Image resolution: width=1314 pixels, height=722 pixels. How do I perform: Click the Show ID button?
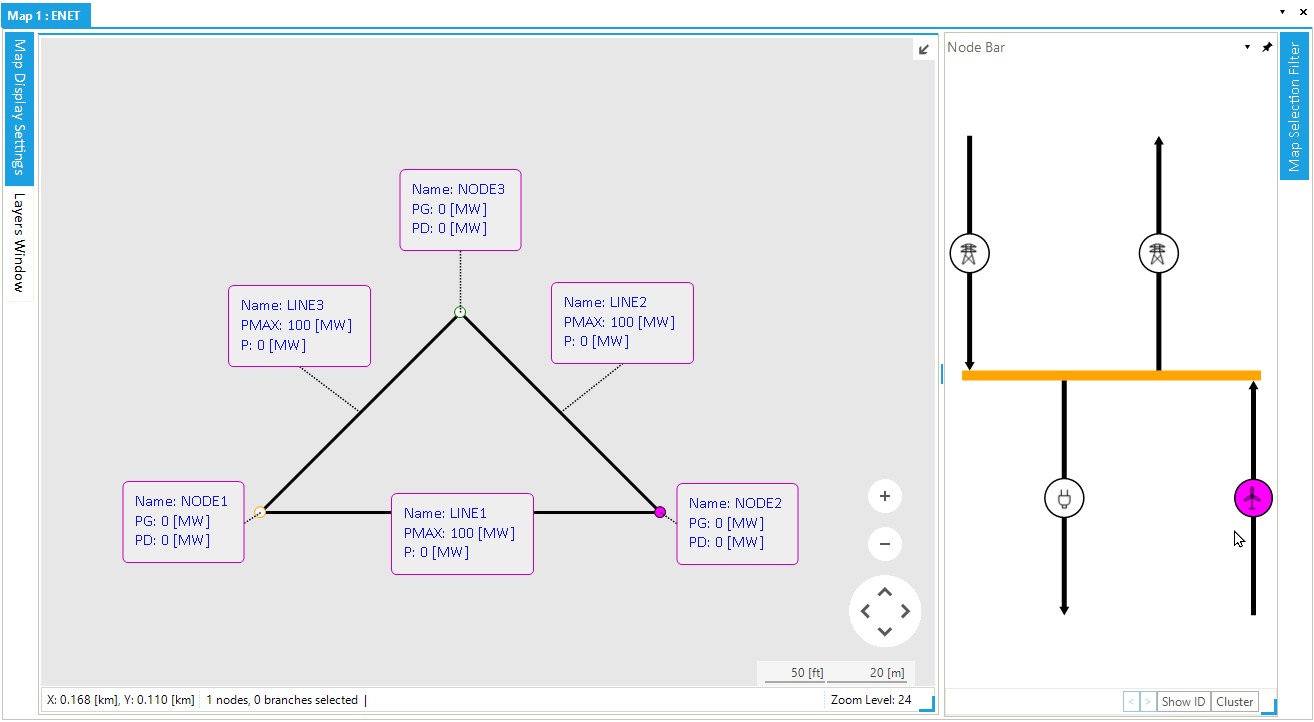tap(1183, 702)
